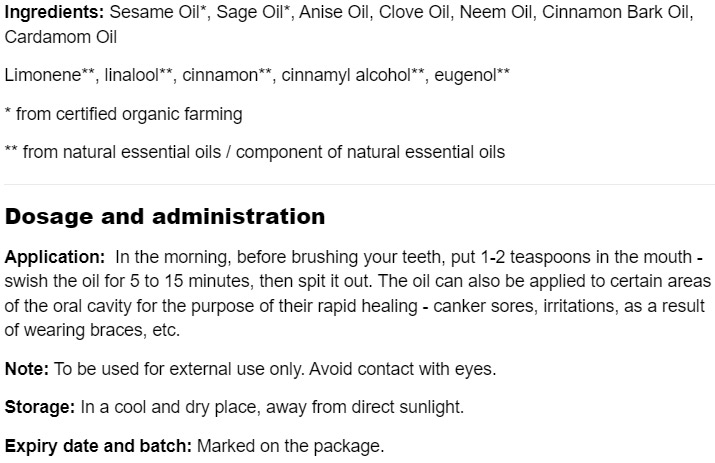Click the word "Limonene**"

(46, 75)
